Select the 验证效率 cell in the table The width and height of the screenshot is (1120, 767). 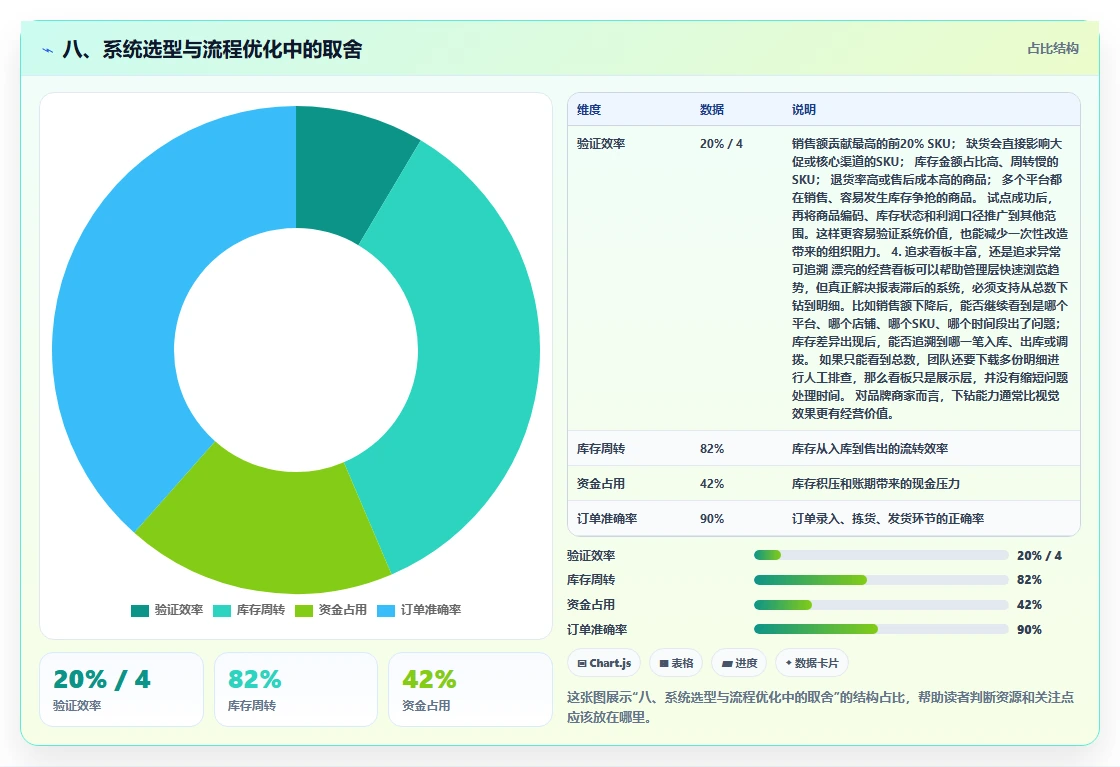601,144
